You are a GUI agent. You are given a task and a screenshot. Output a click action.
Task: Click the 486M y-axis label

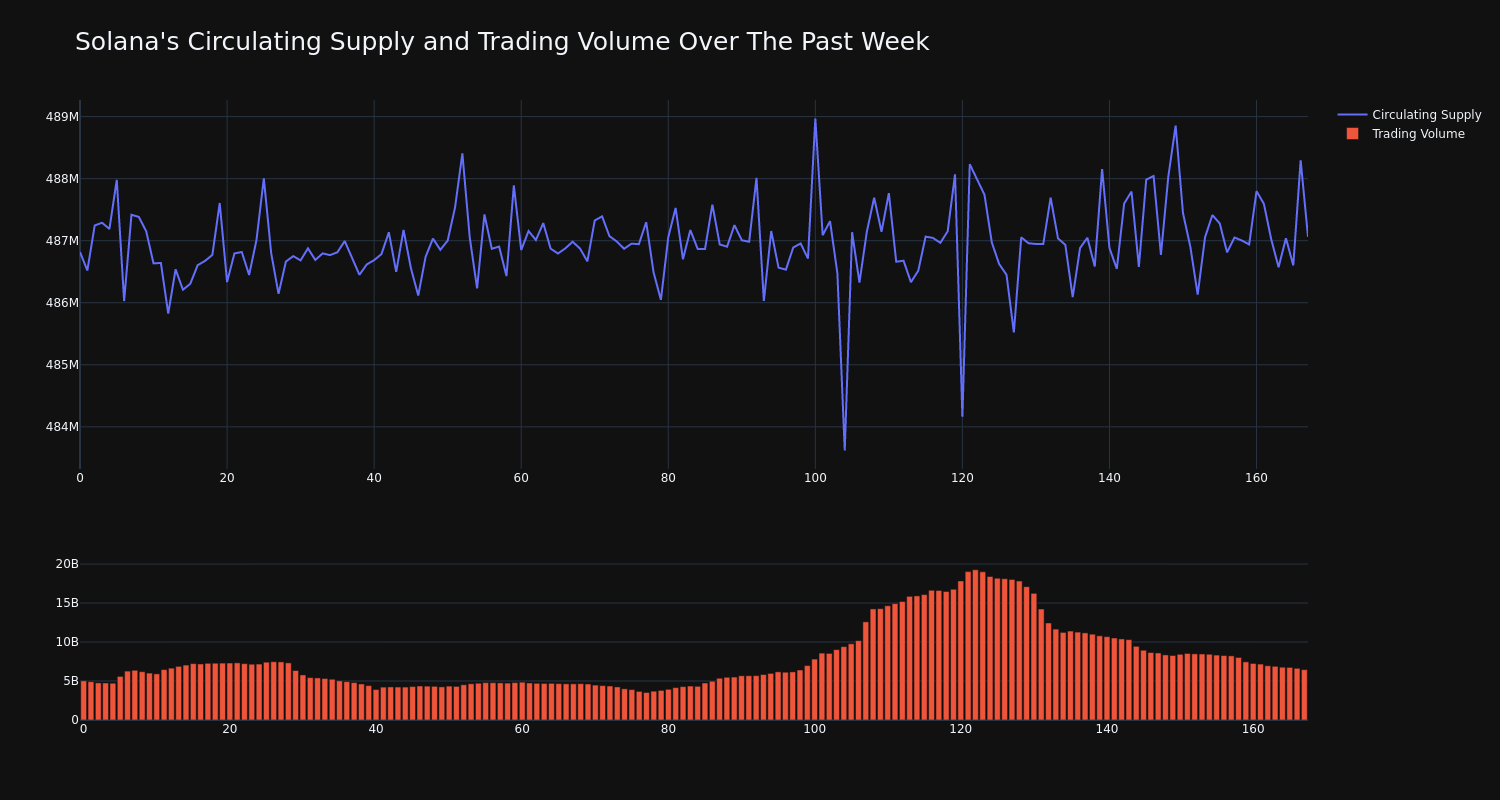click(x=62, y=303)
